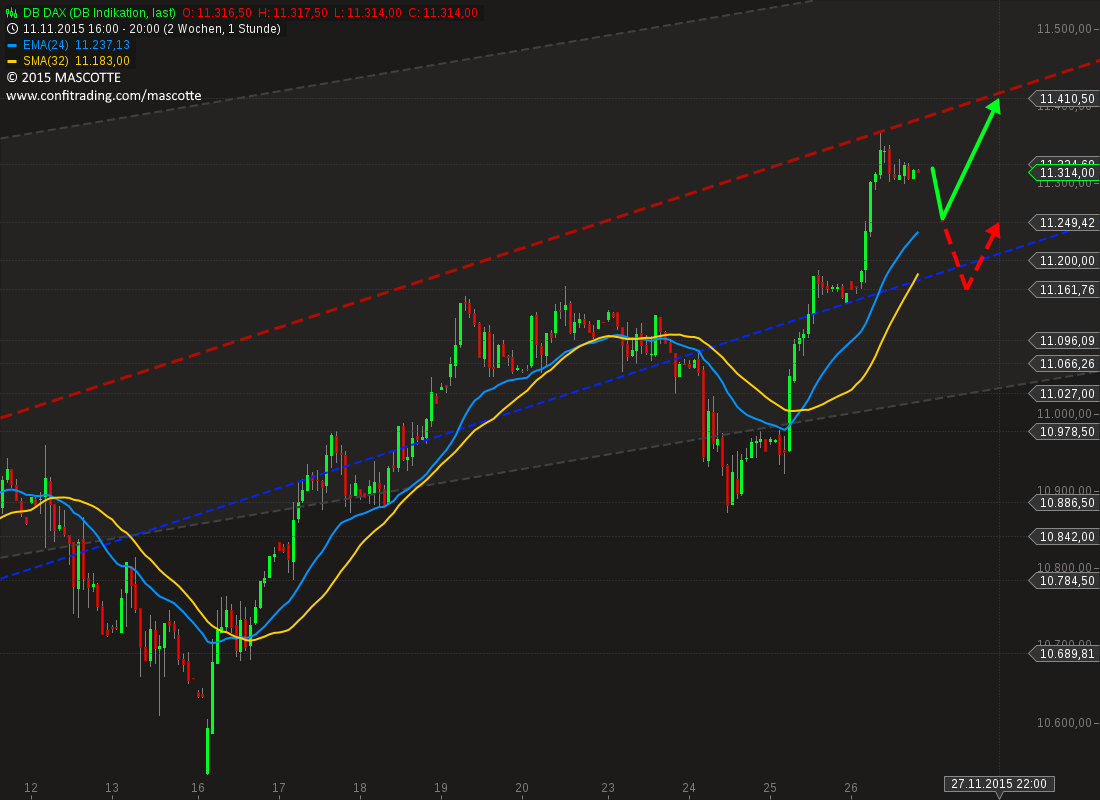
Task: Click the EMA(24) indicator label text
Action: pyautogui.click(x=46, y=45)
